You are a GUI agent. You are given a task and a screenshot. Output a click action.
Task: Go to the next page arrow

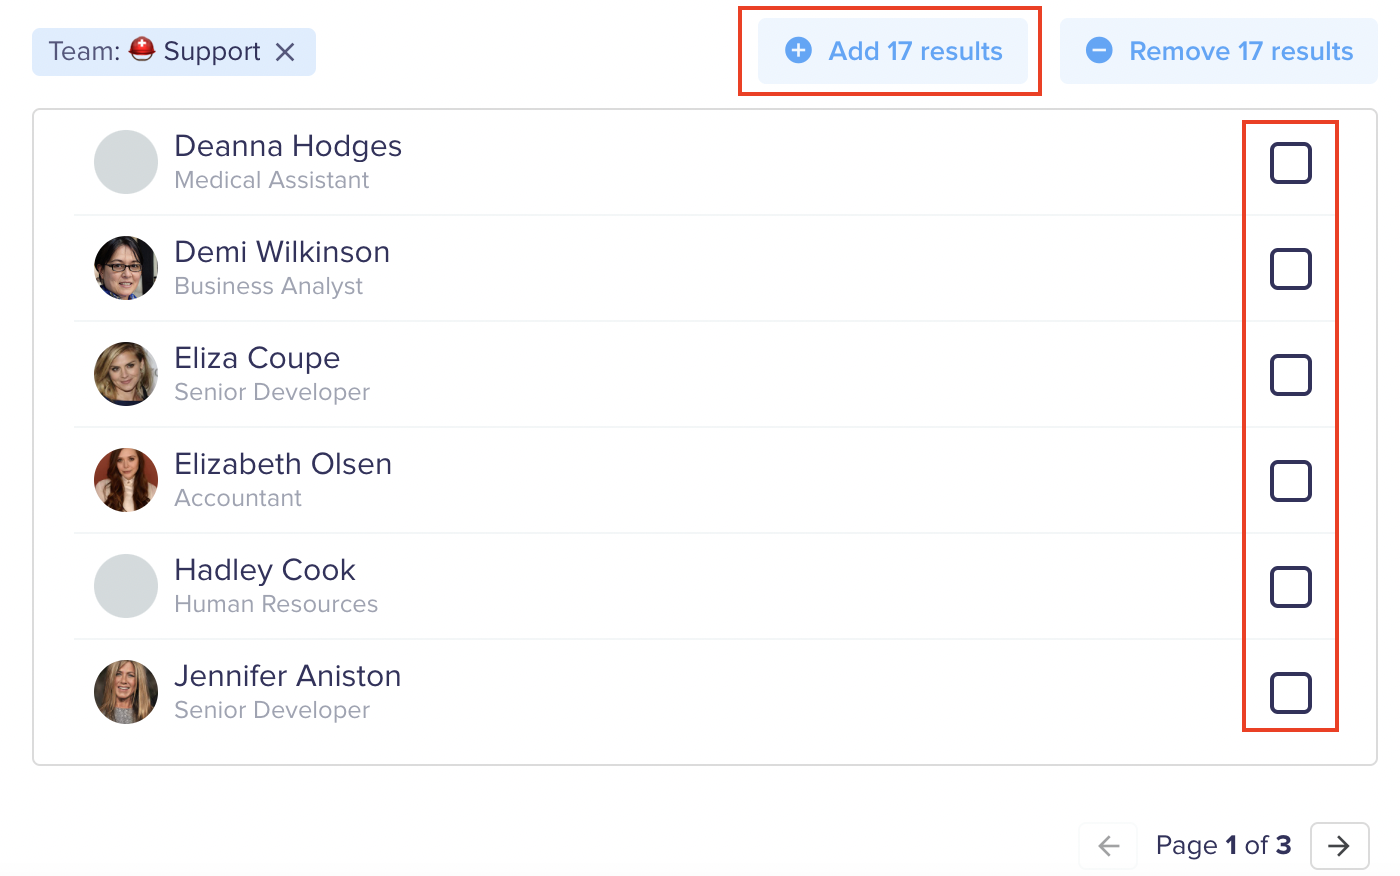click(1339, 846)
